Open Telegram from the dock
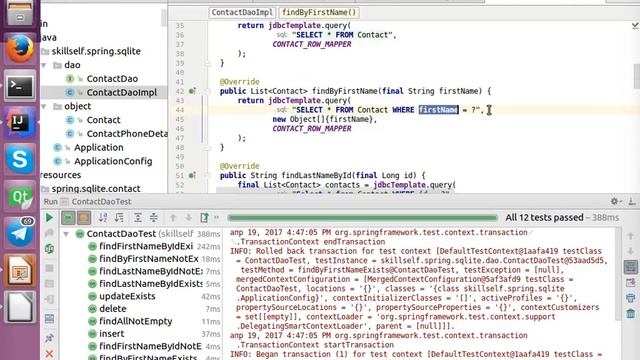This screenshot has height=360, width=640. click(20, 233)
